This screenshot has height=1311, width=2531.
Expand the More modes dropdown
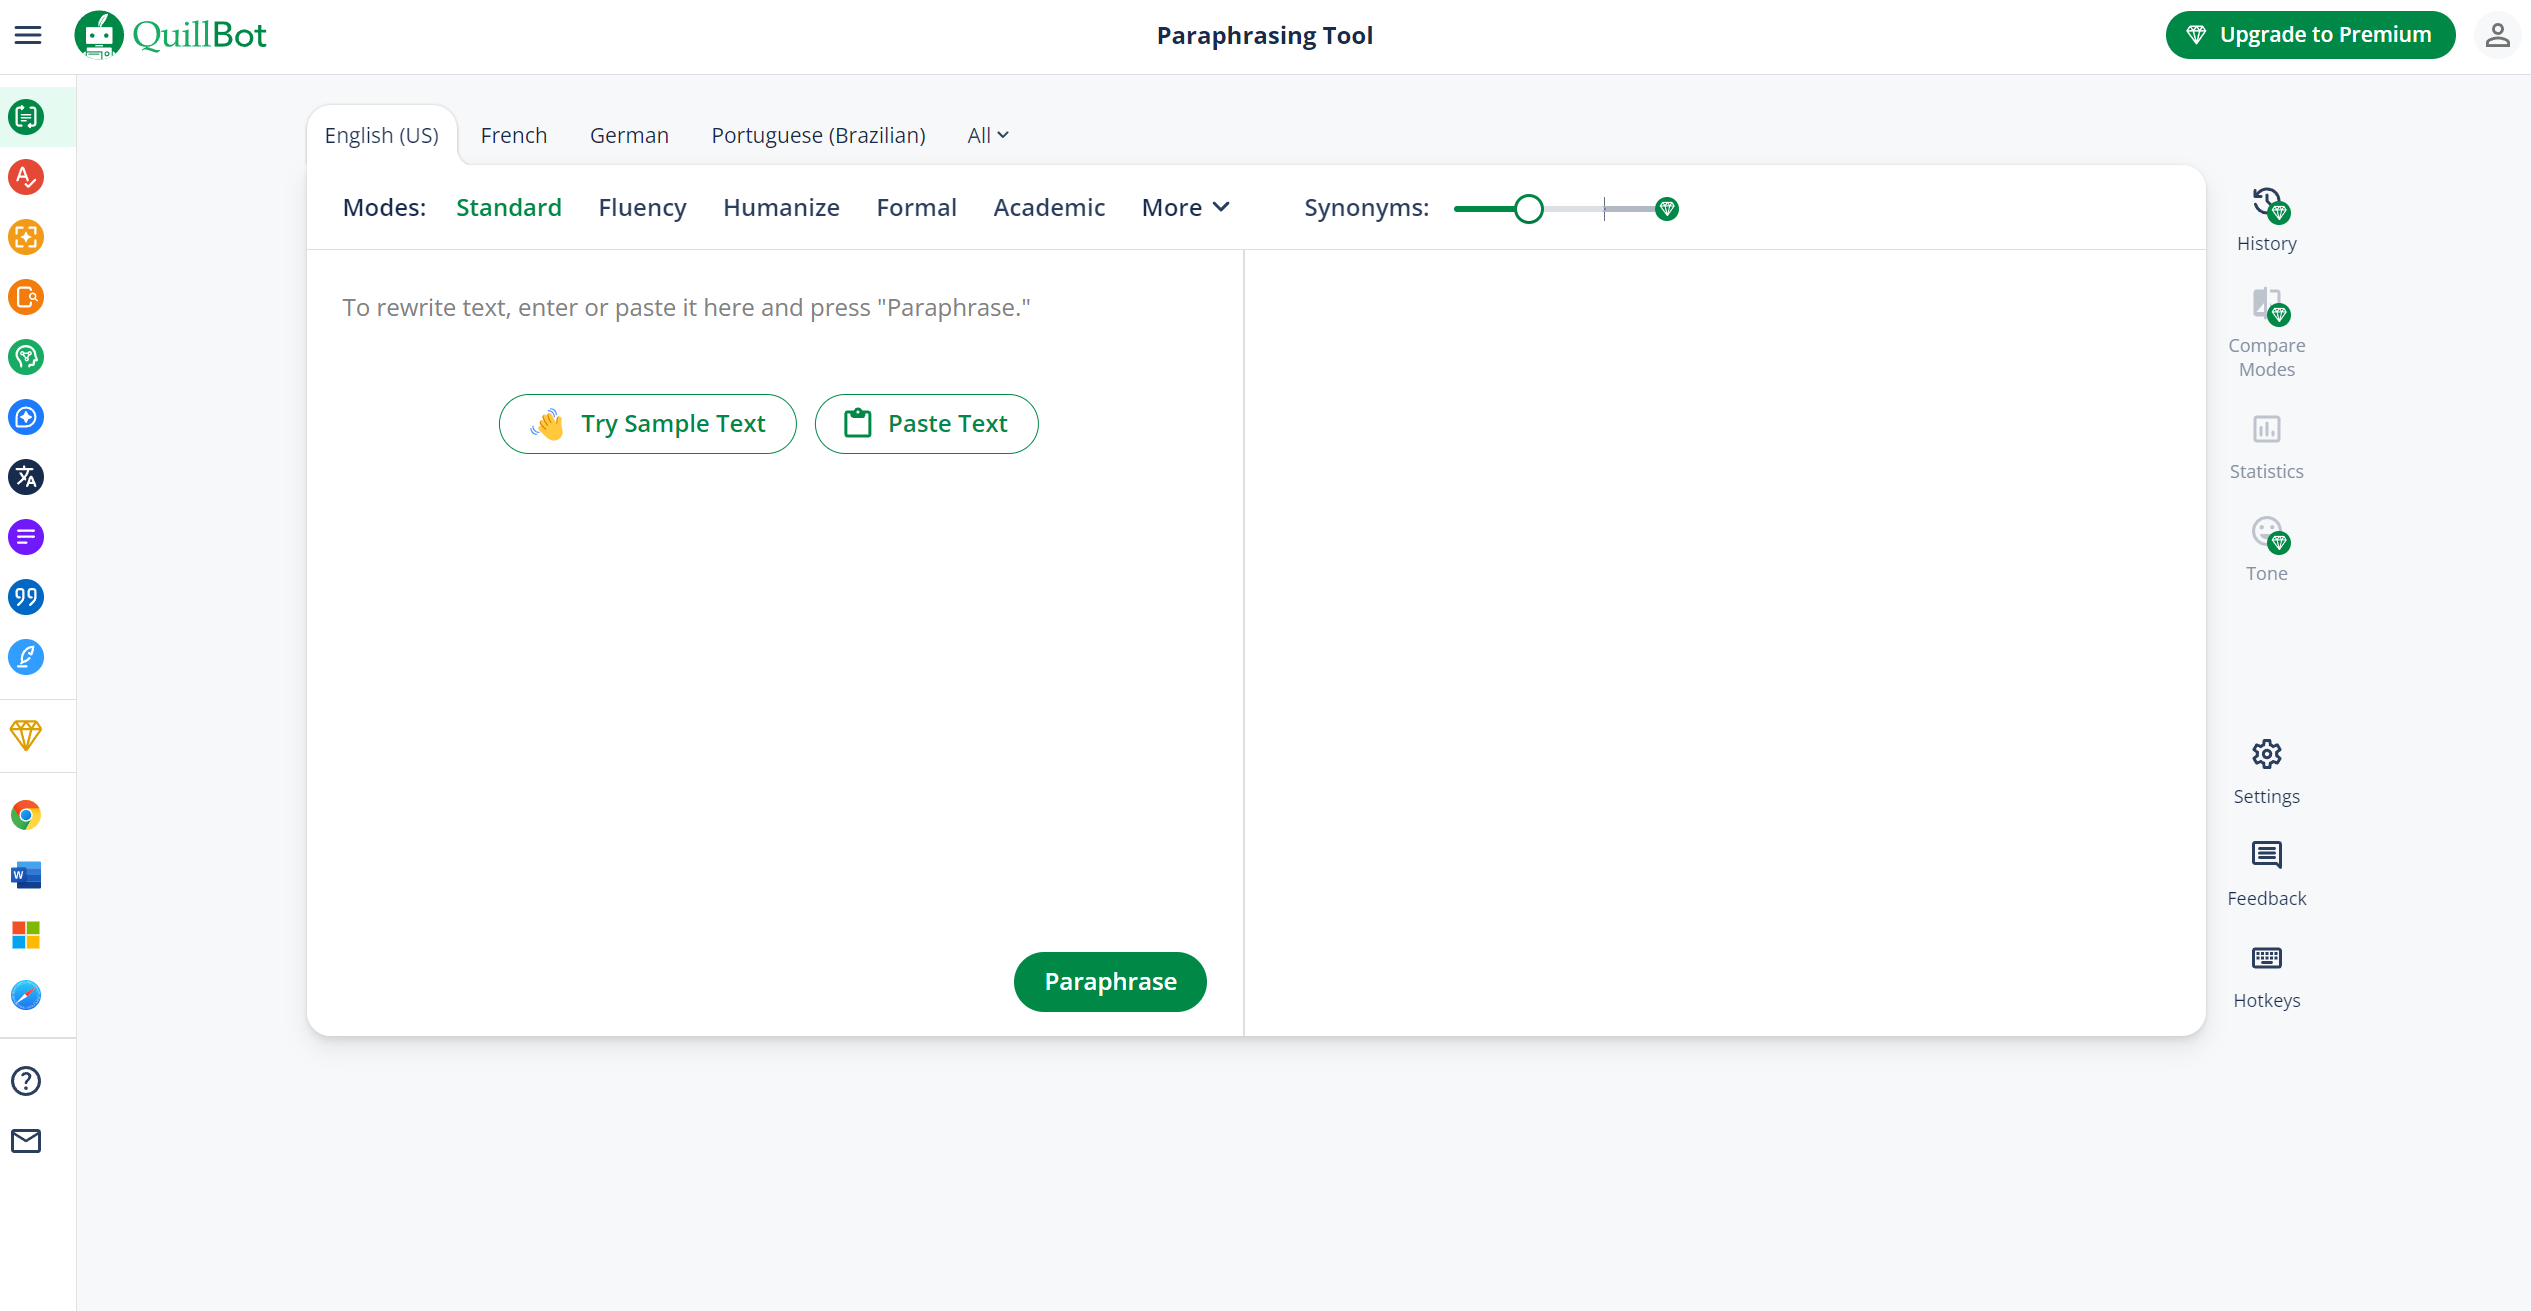click(1185, 207)
